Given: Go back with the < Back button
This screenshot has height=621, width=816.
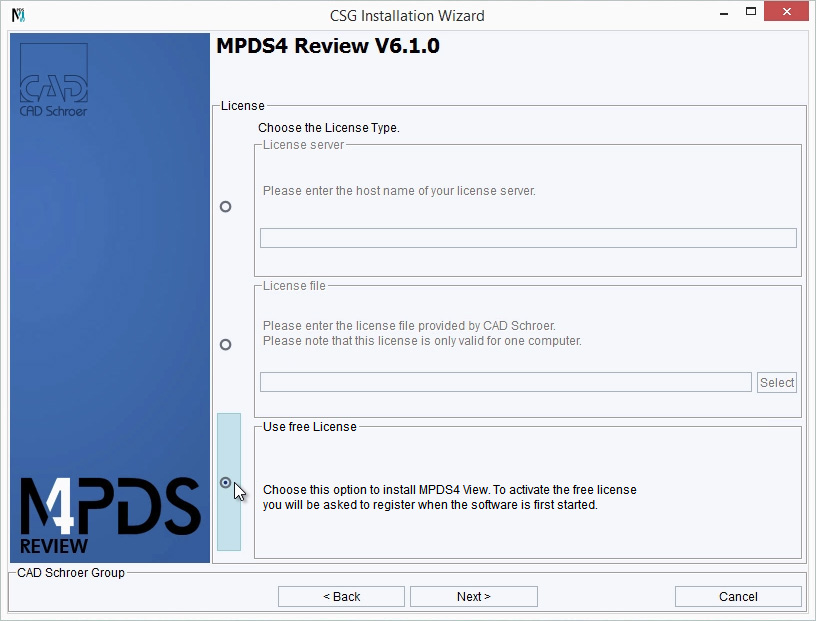Looking at the screenshot, I should tap(341, 597).
